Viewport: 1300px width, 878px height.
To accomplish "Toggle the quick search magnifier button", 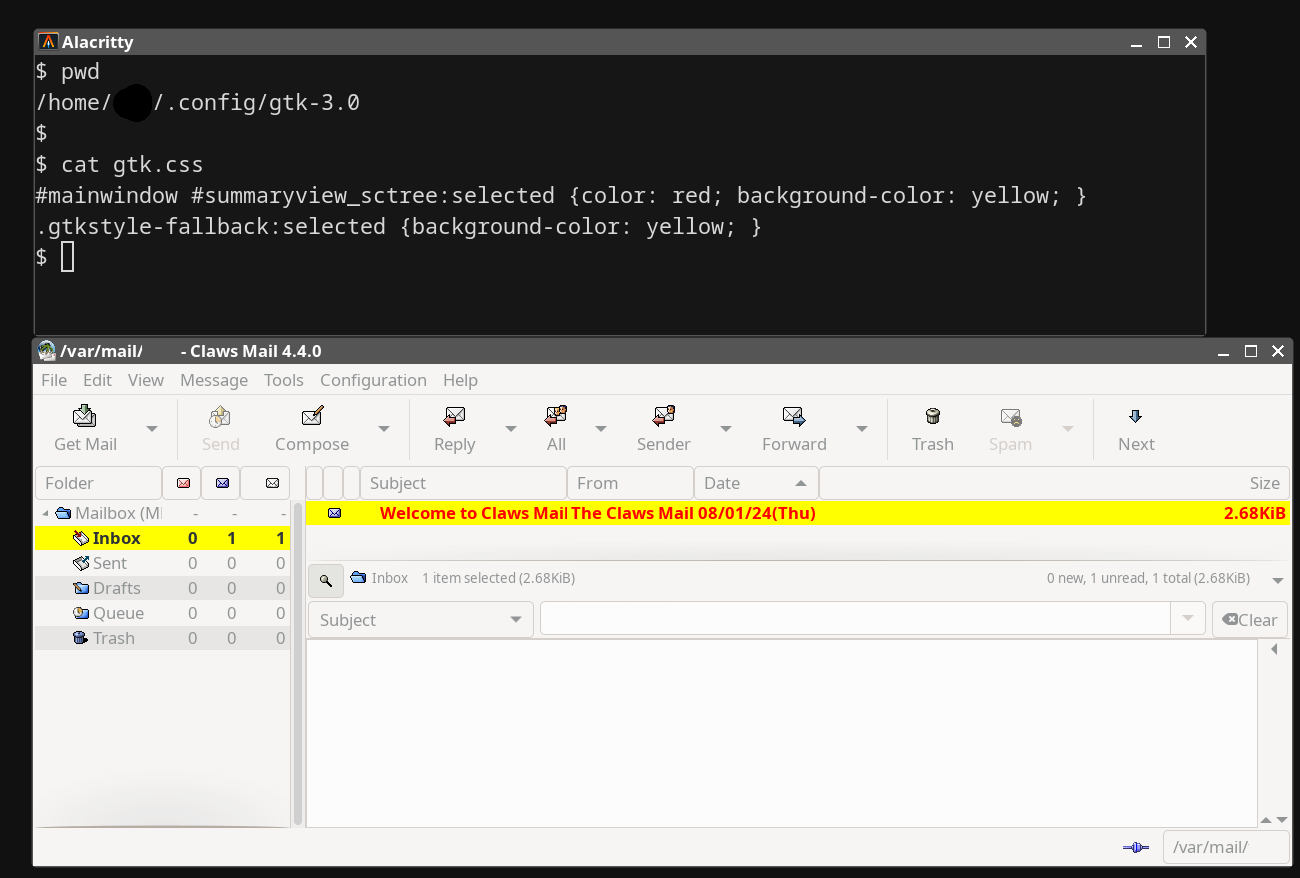I will click(326, 579).
